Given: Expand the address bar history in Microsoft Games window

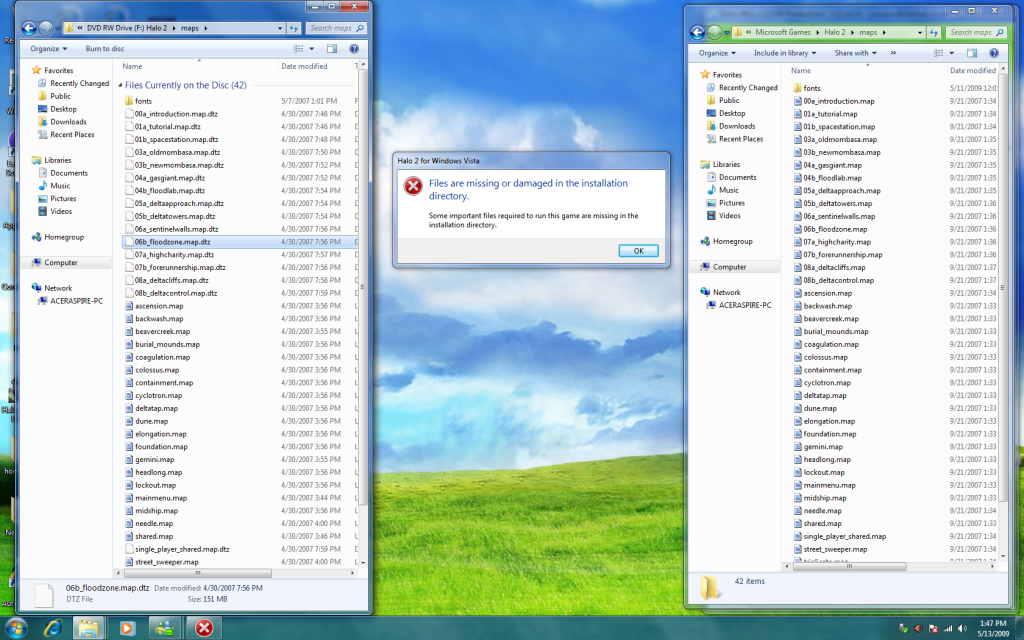Looking at the screenshot, I should (920, 32).
